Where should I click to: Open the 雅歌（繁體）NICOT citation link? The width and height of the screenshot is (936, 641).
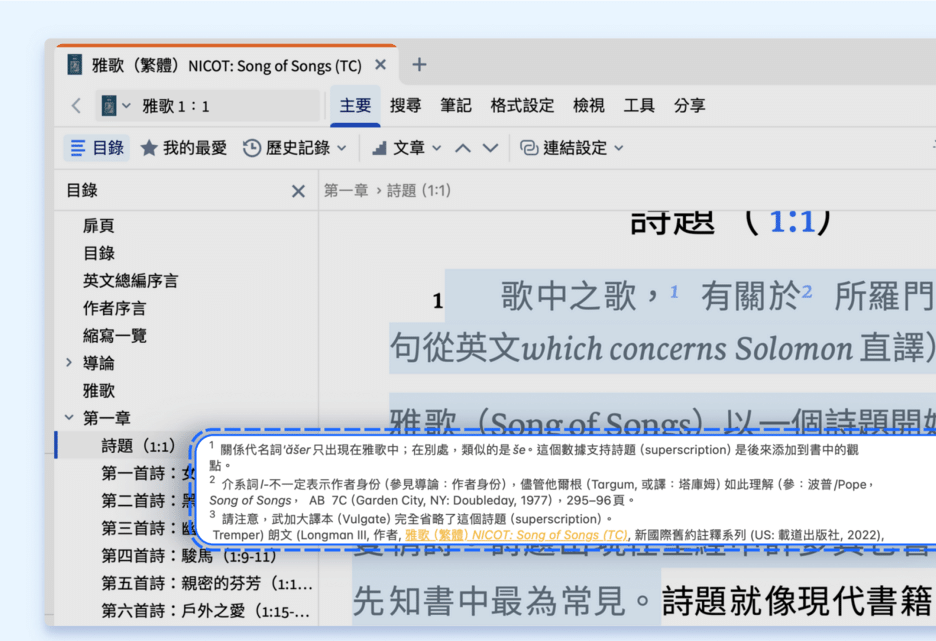coord(516,535)
